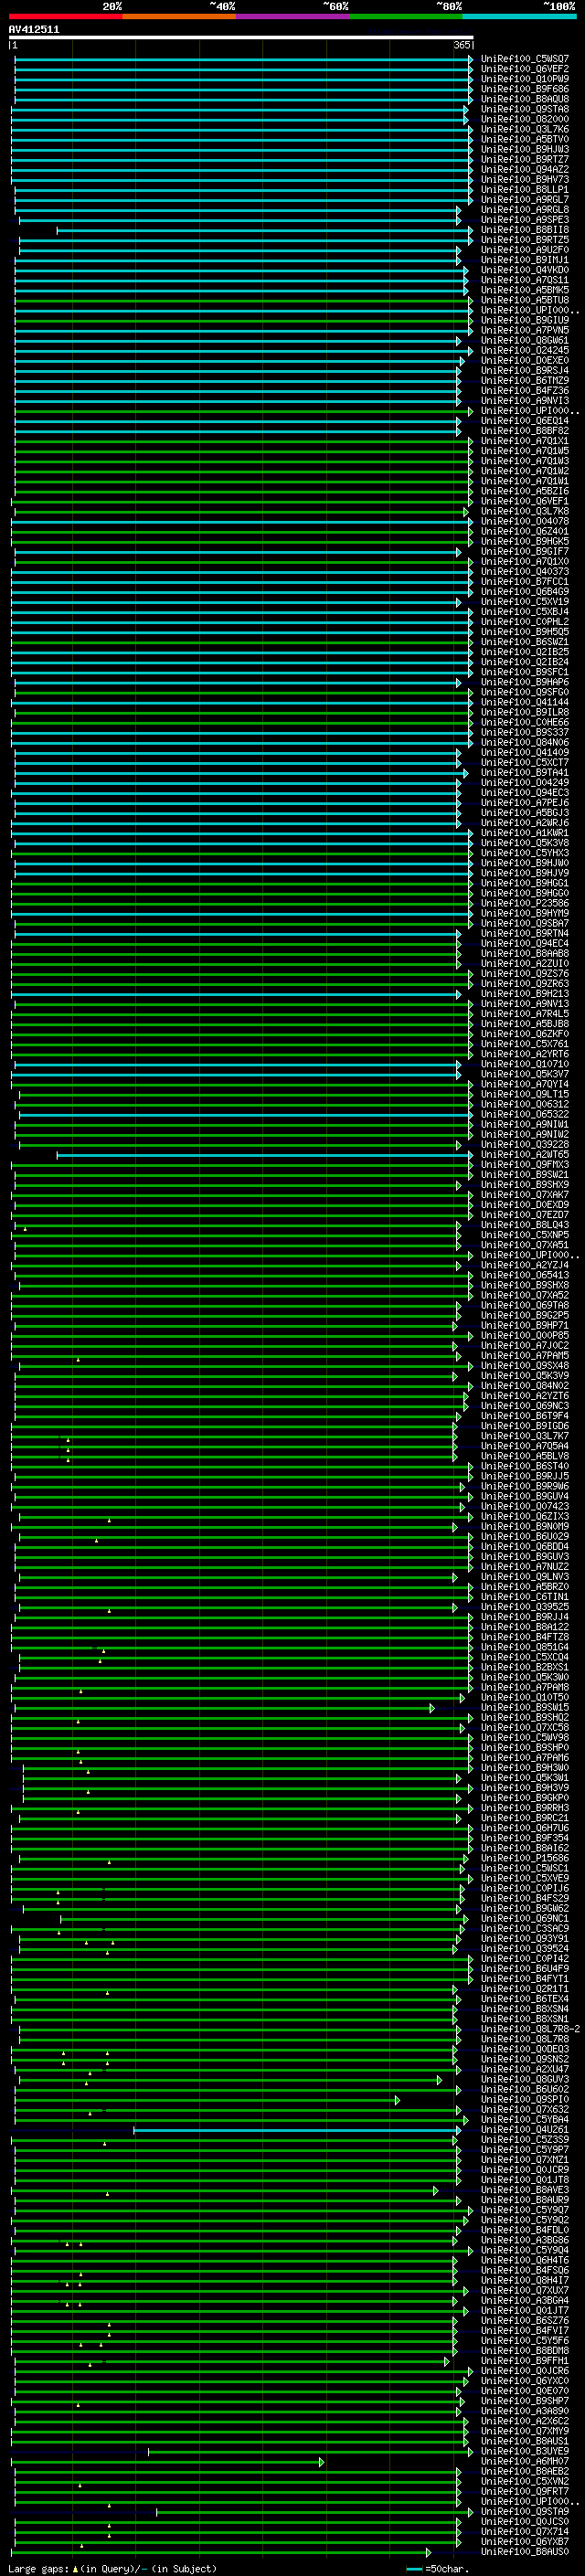The image size is (585, 2576).
Task: Open hit UniRef100_B8AQU8
Action: pos(525,99)
